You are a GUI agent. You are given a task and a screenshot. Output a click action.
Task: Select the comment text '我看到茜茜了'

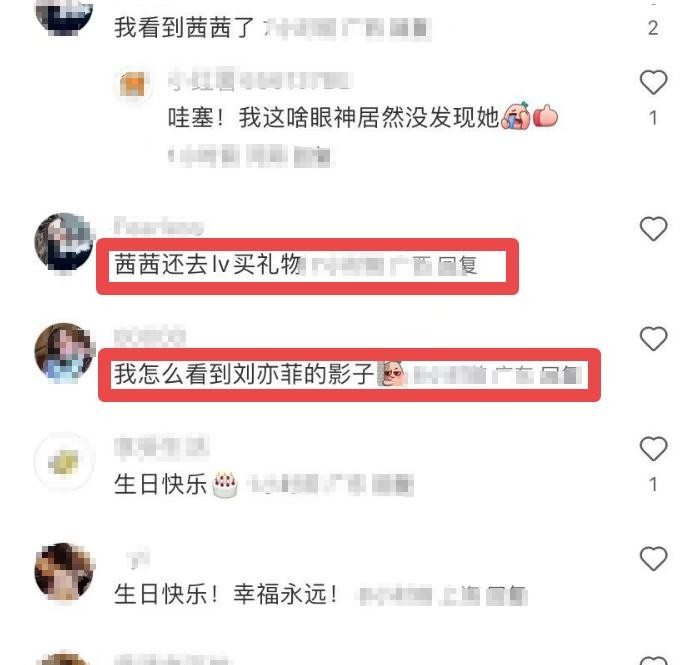pos(184,27)
